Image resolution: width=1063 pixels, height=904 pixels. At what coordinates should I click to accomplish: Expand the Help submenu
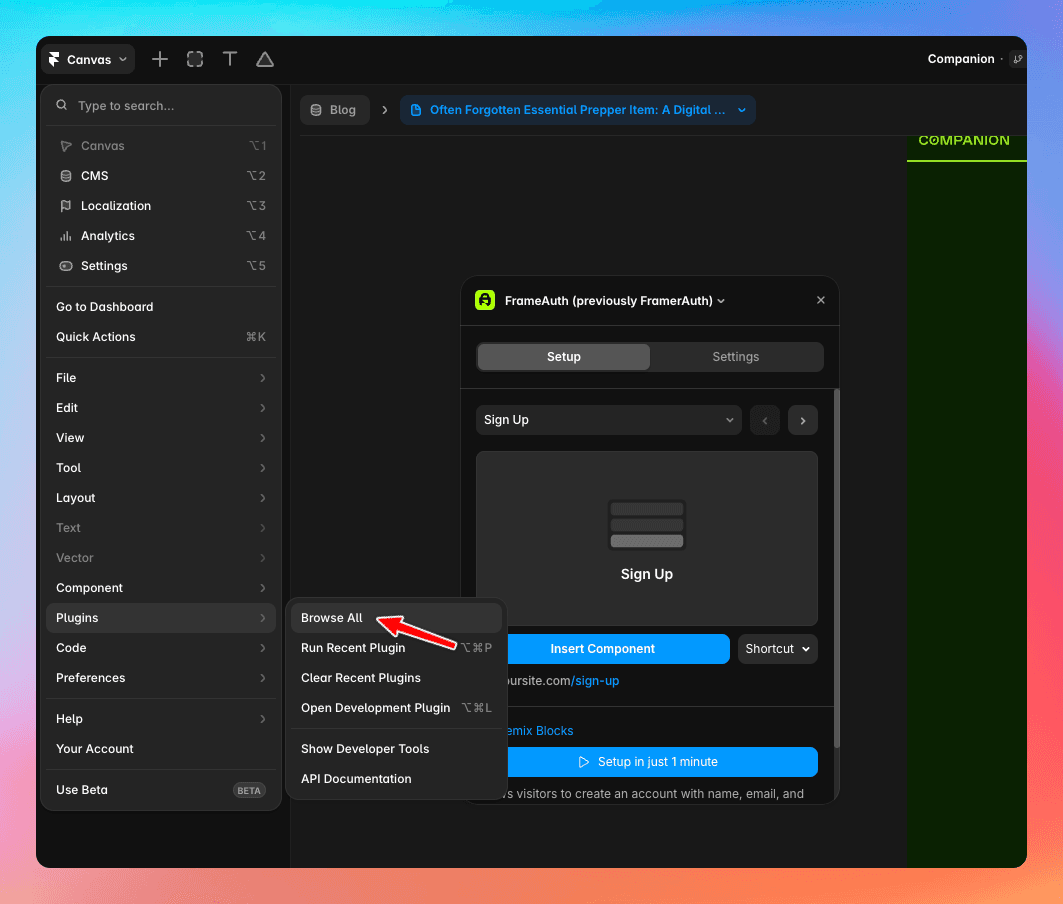161,719
